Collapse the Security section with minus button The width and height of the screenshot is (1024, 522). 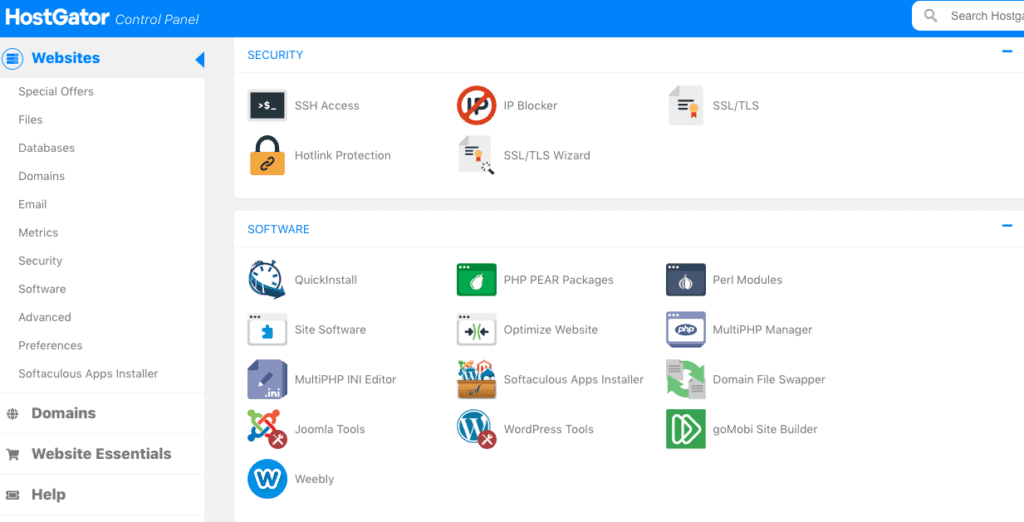(1007, 52)
